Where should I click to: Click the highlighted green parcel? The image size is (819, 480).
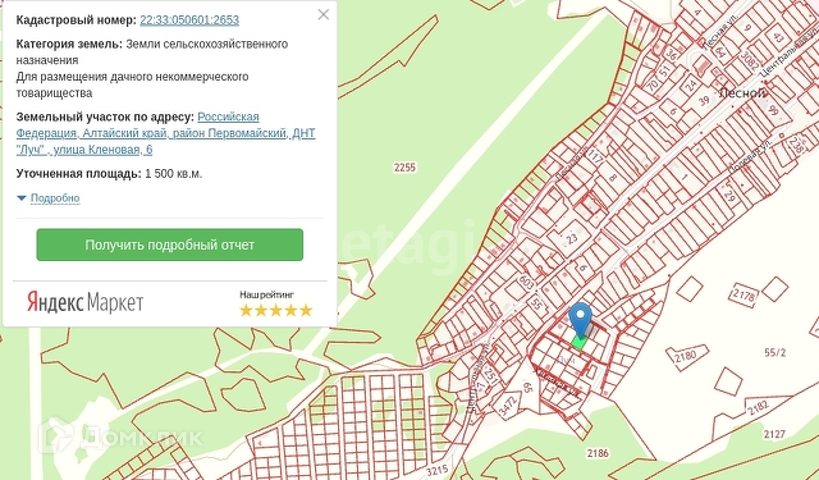tap(579, 343)
